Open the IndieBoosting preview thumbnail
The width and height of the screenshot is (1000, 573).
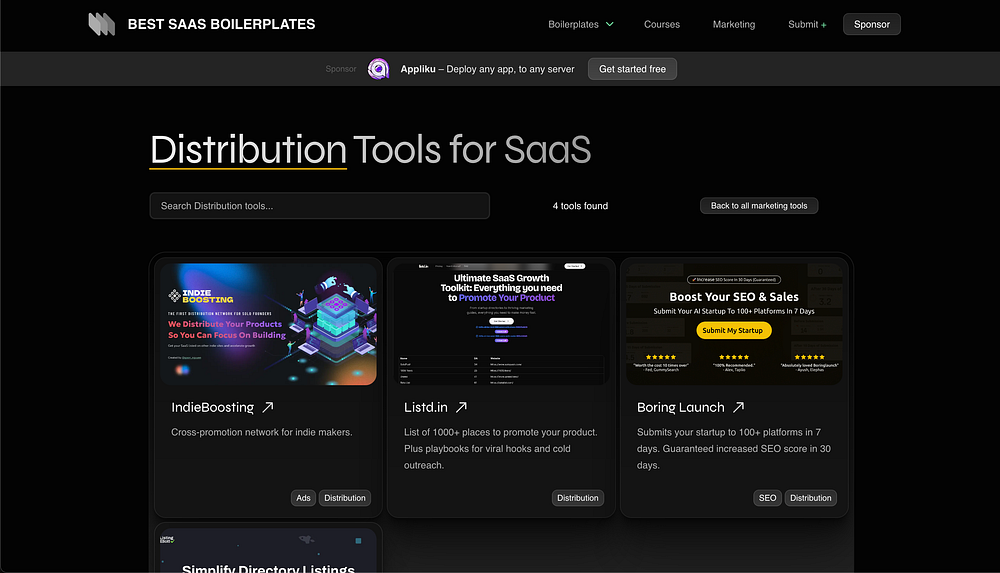click(268, 324)
